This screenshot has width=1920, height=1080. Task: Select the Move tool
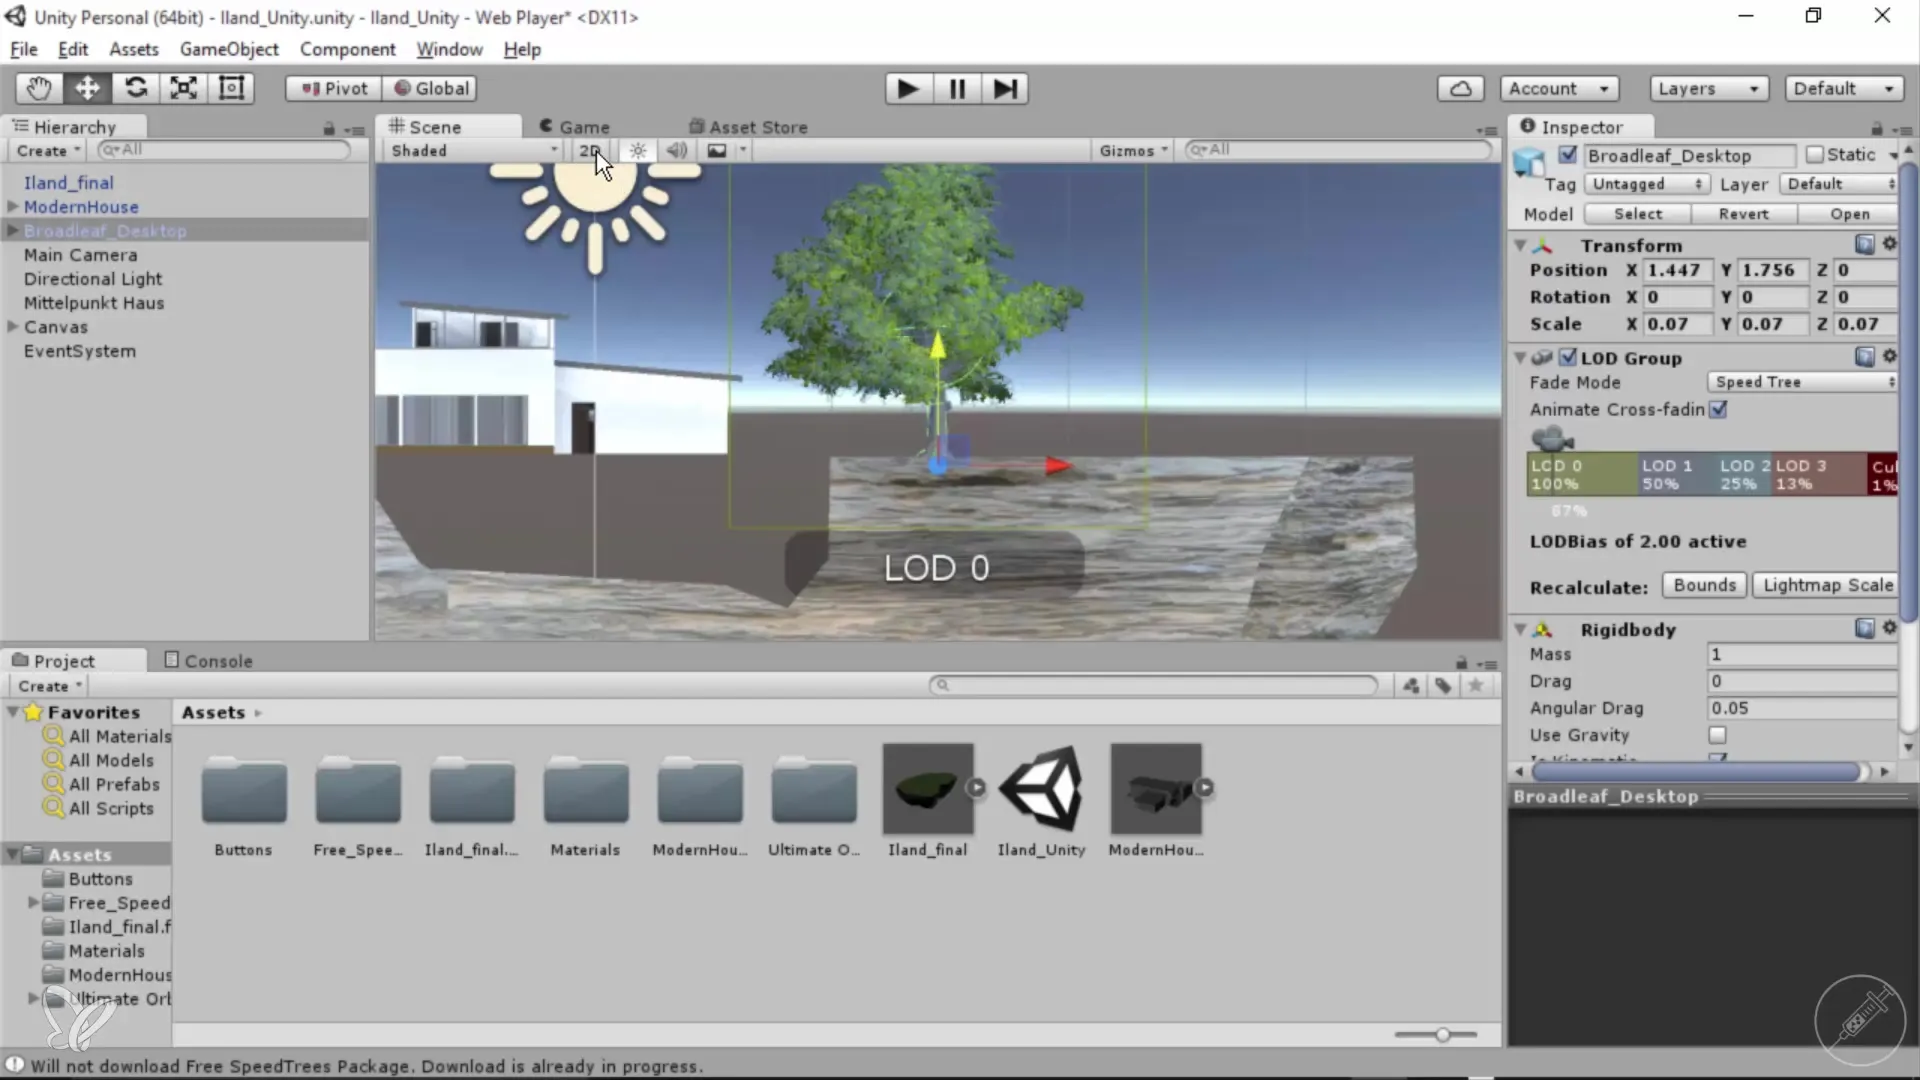point(87,88)
